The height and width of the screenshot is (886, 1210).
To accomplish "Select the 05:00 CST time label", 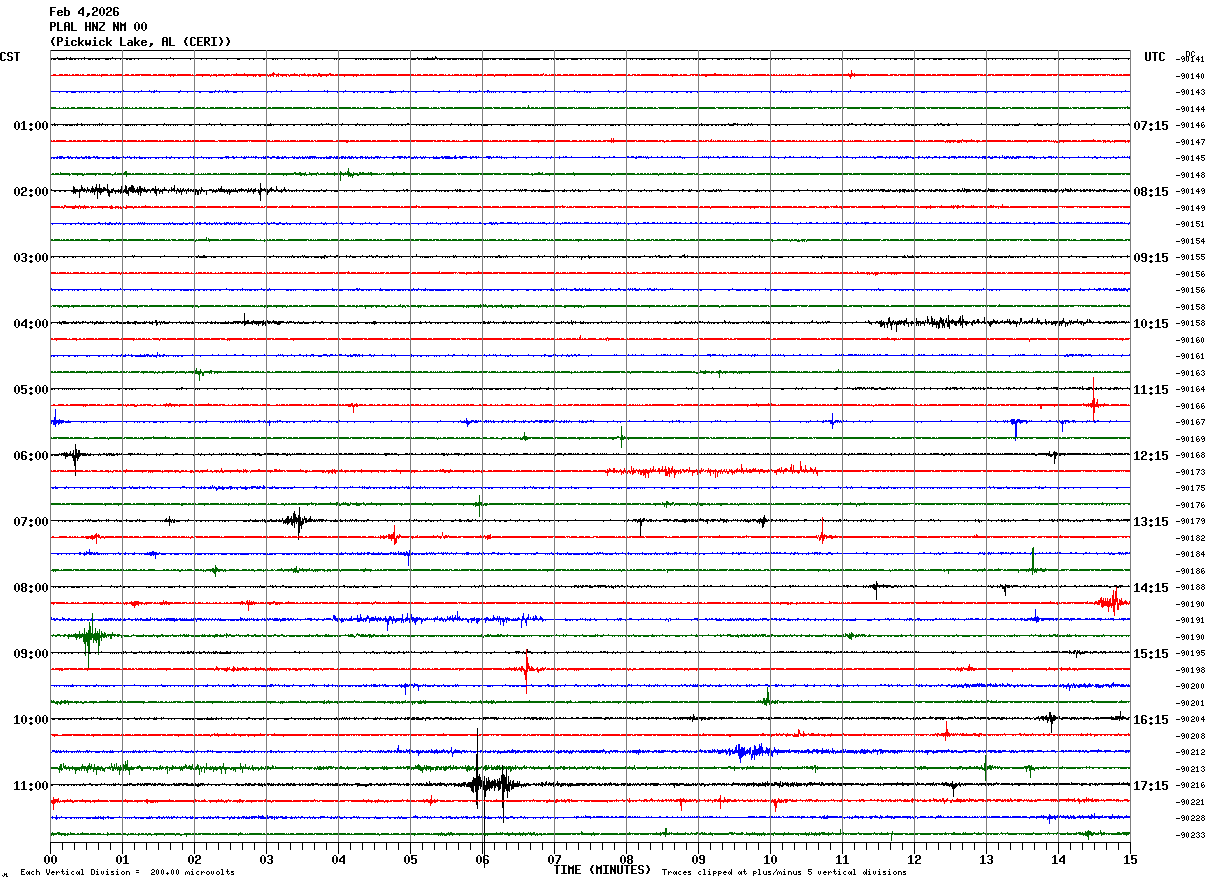I will point(30,390).
